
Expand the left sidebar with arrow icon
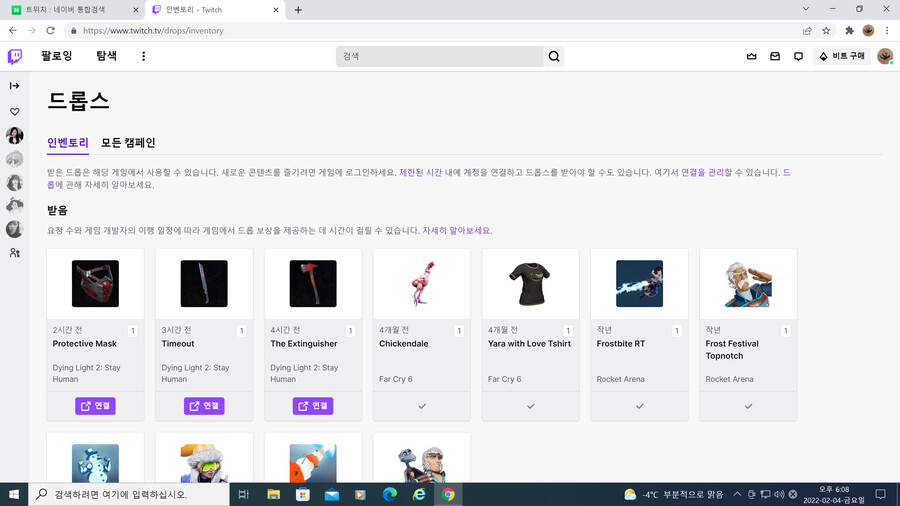15,86
